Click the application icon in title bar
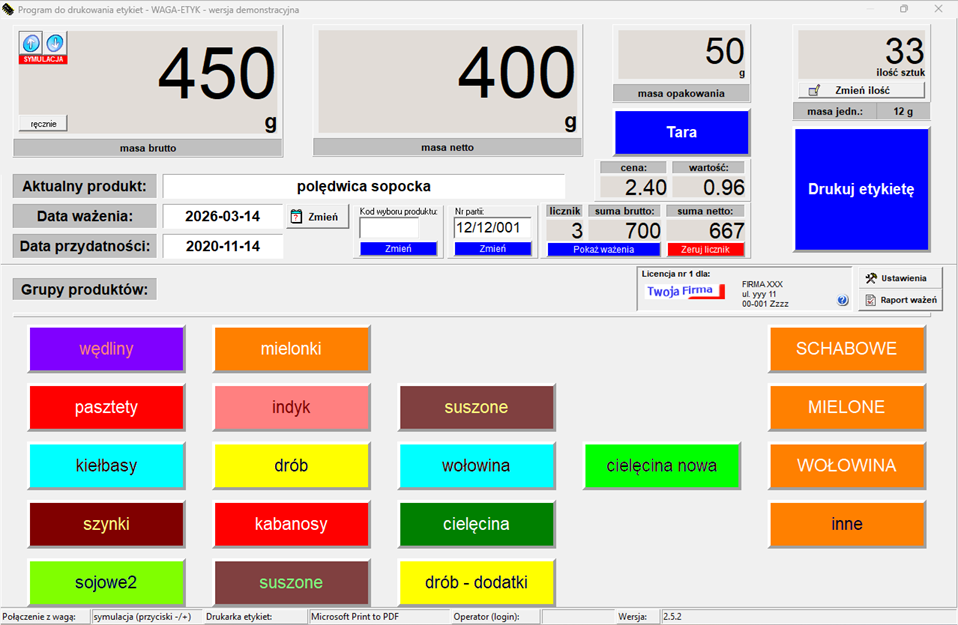This screenshot has width=958, height=625. (x=9, y=9)
